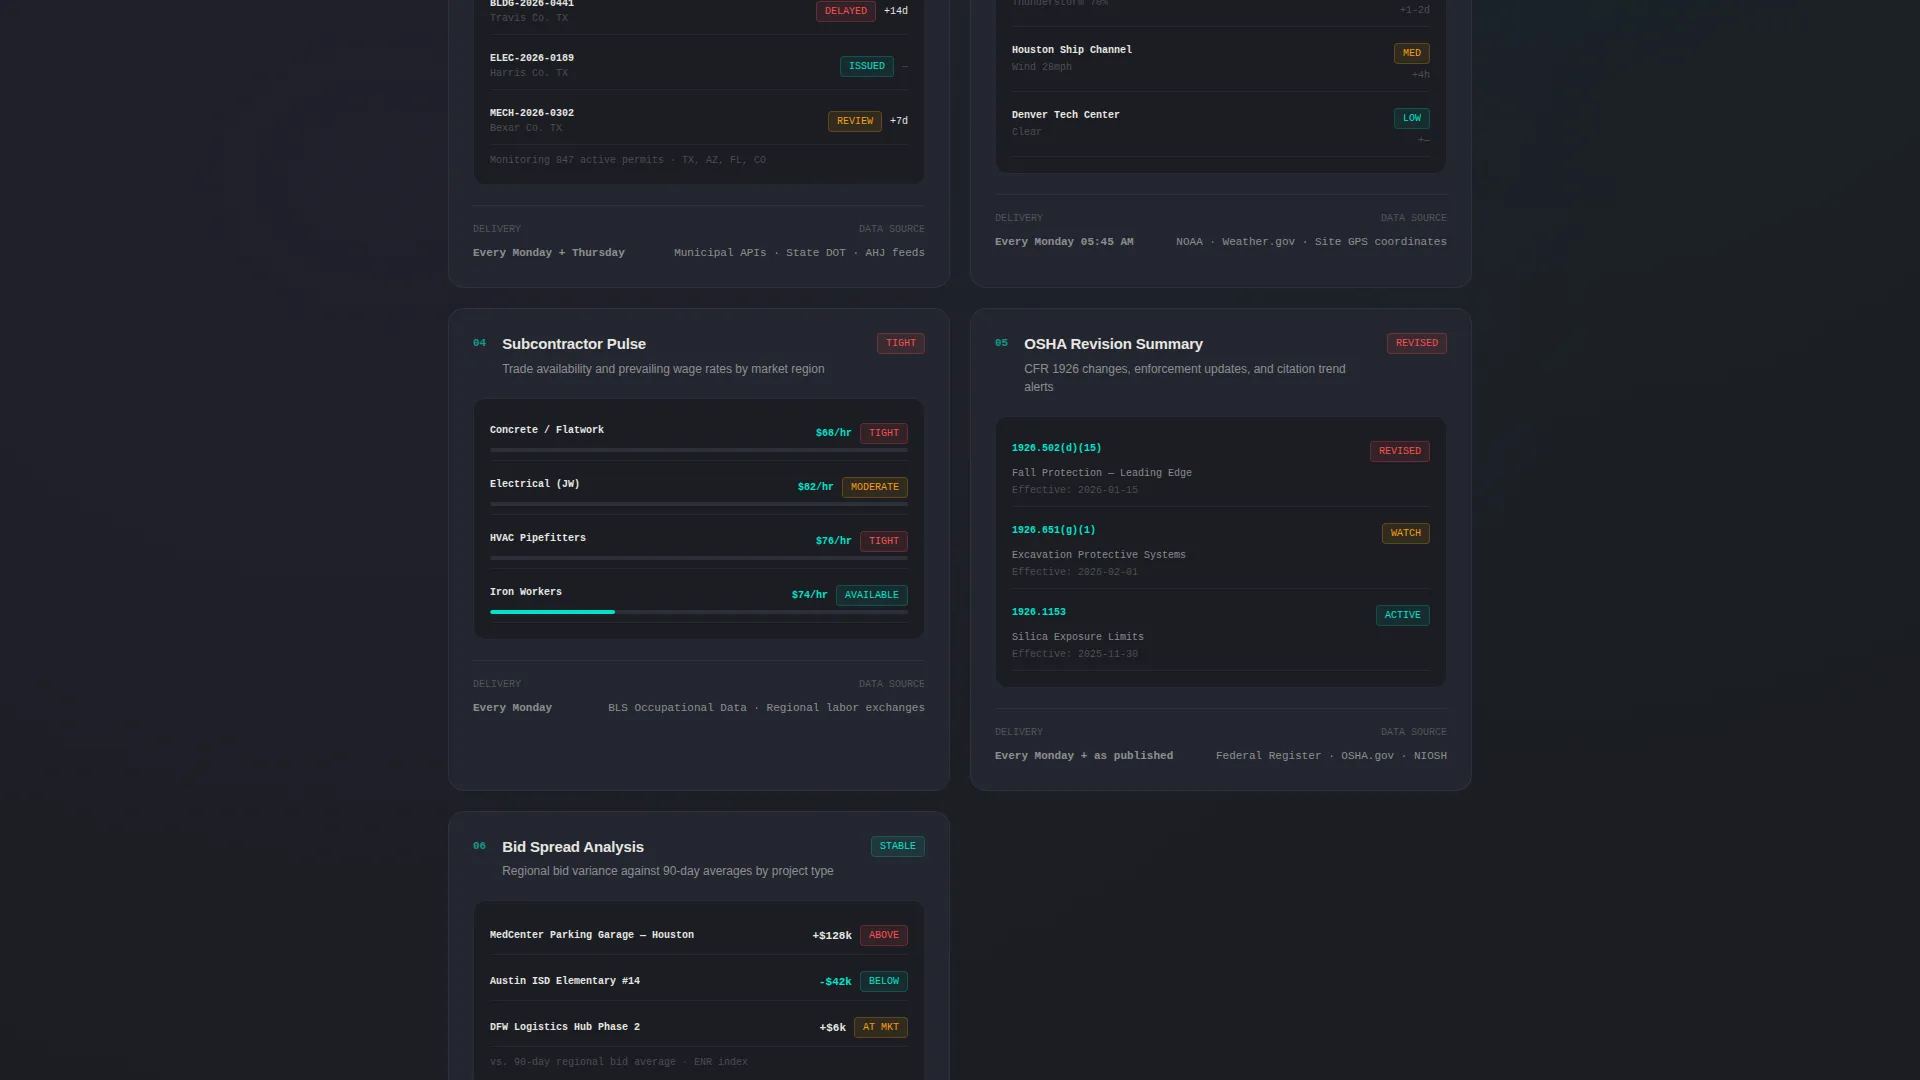Screen dimensions: 1920x1080
Task: Click Silica Exposure Limits text
Action: (x=1078, y=637)
